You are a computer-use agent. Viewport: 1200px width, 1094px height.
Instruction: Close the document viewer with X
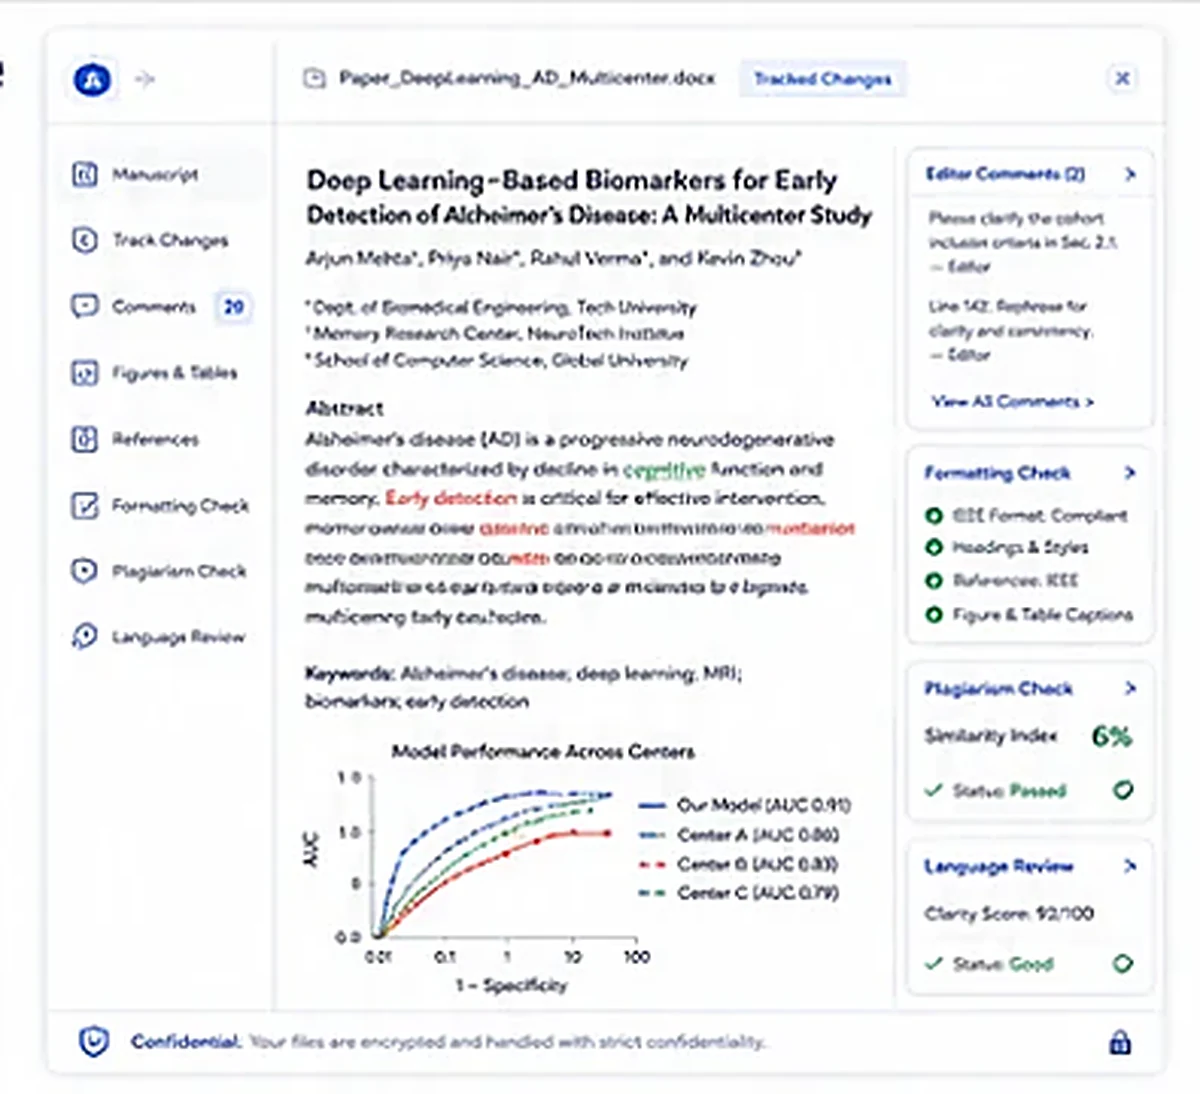(1122, 78)
